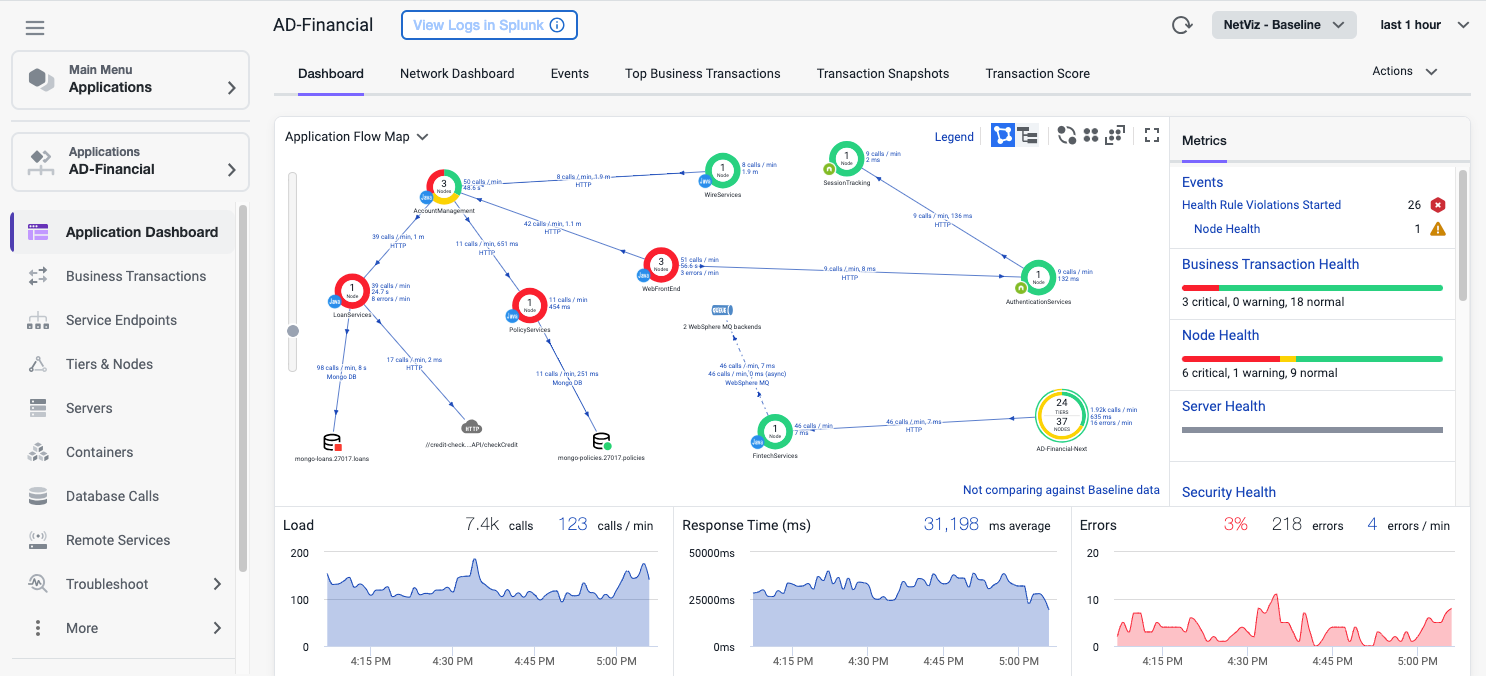Click the mongo-policies database icon
This screenshot has height=676, width=1486.
click(x=601, y=441)
